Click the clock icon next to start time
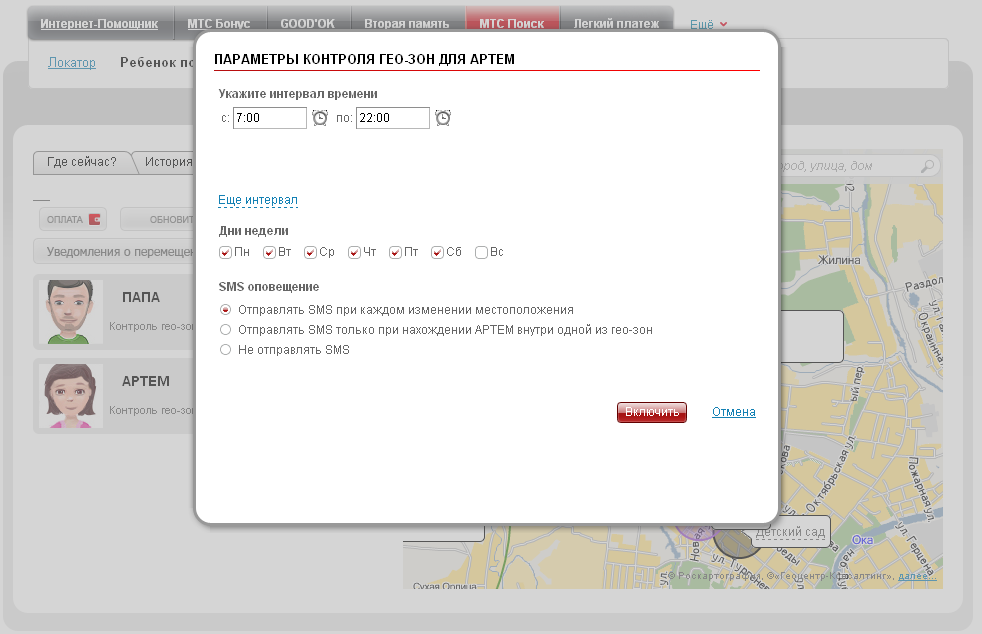 point(320,118)
